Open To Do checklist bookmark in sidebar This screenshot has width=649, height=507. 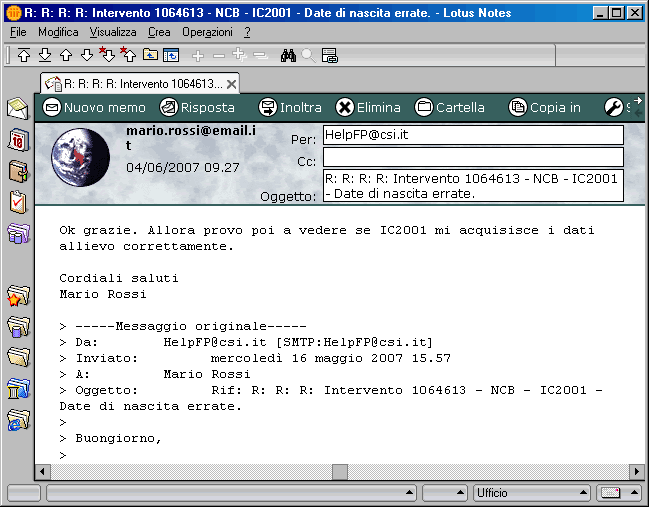18,202
